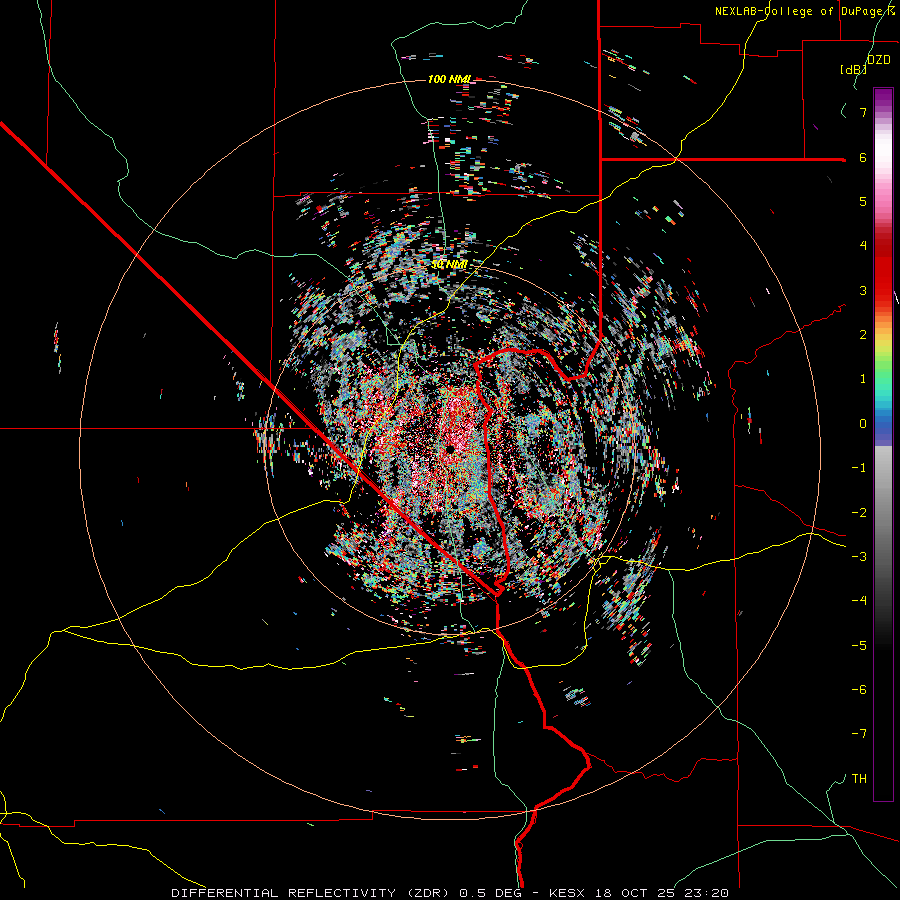
Task: Click the -4 value on the dB scale
Action: coord(859,600)
